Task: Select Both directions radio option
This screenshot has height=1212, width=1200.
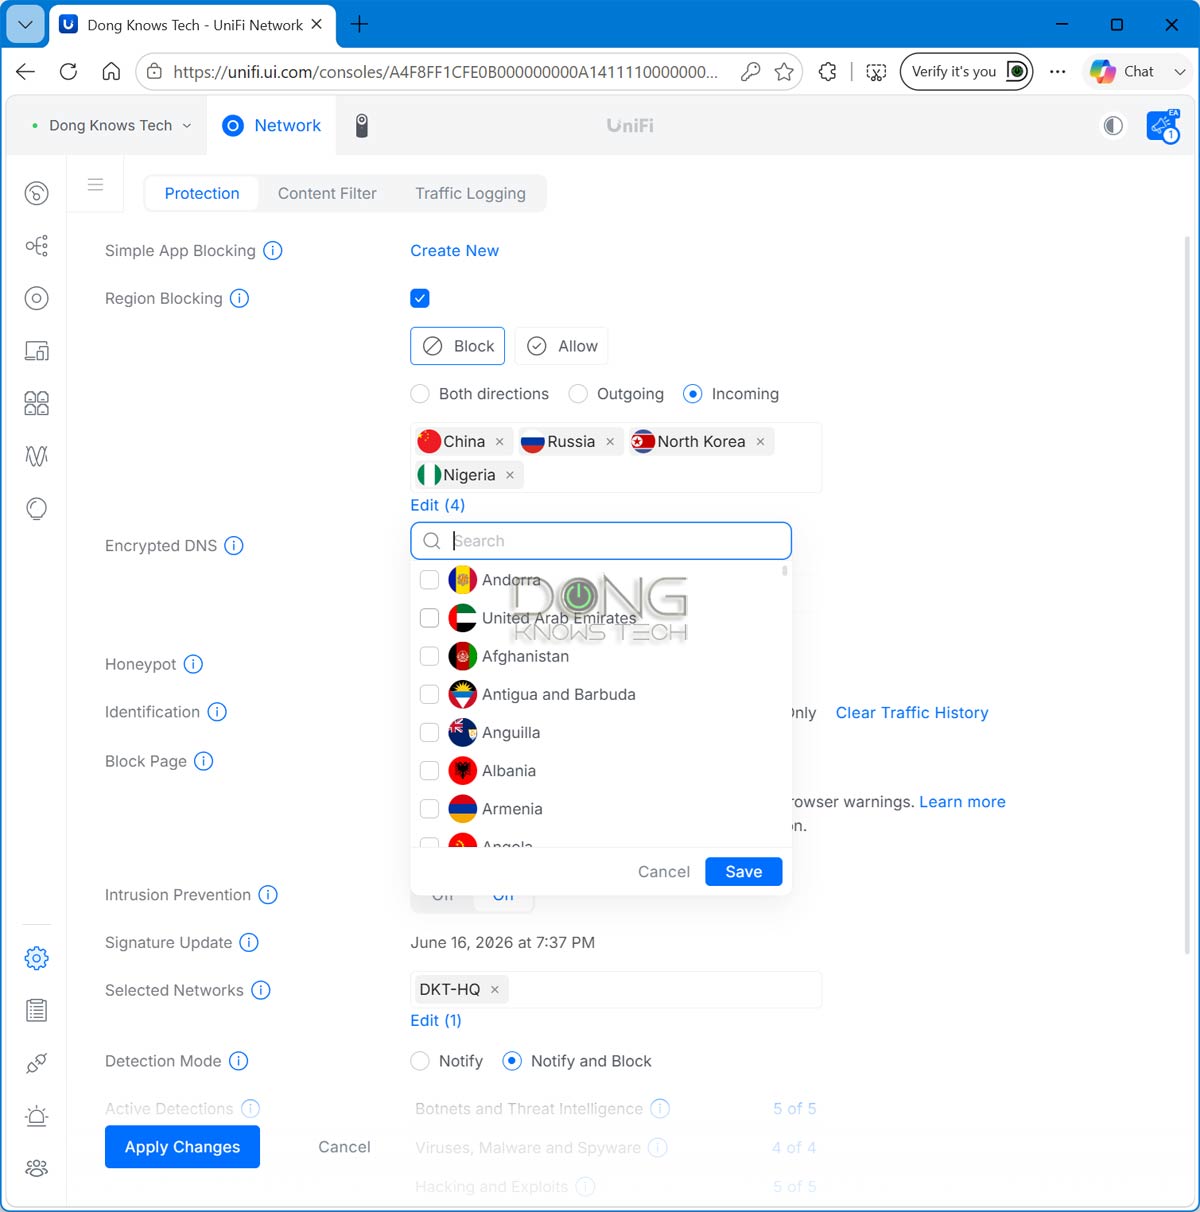Action: (420, 394)
